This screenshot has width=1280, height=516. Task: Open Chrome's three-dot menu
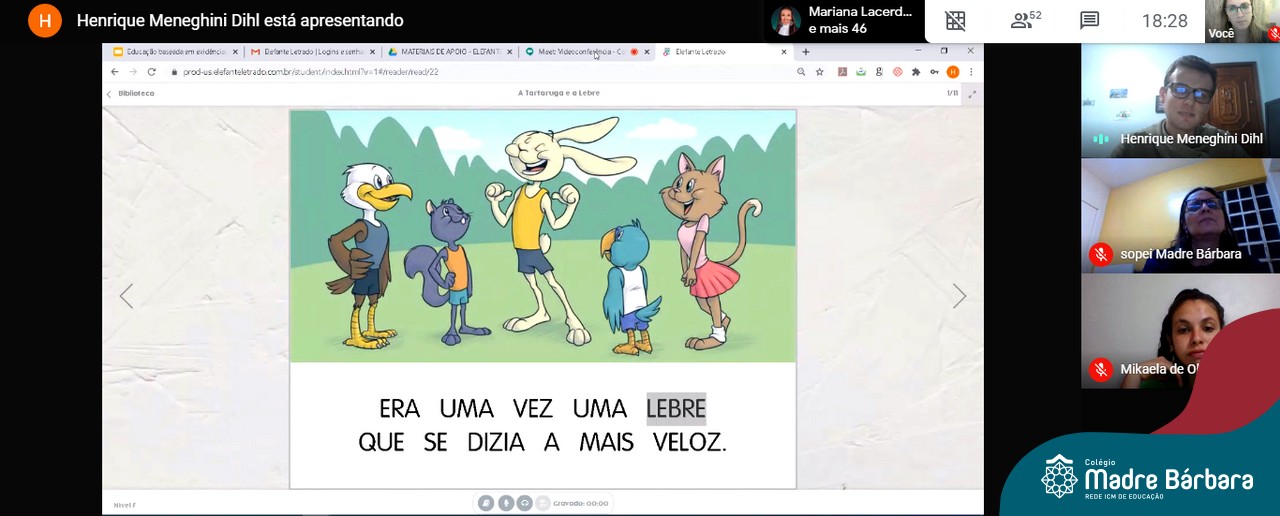pos(970,72)
